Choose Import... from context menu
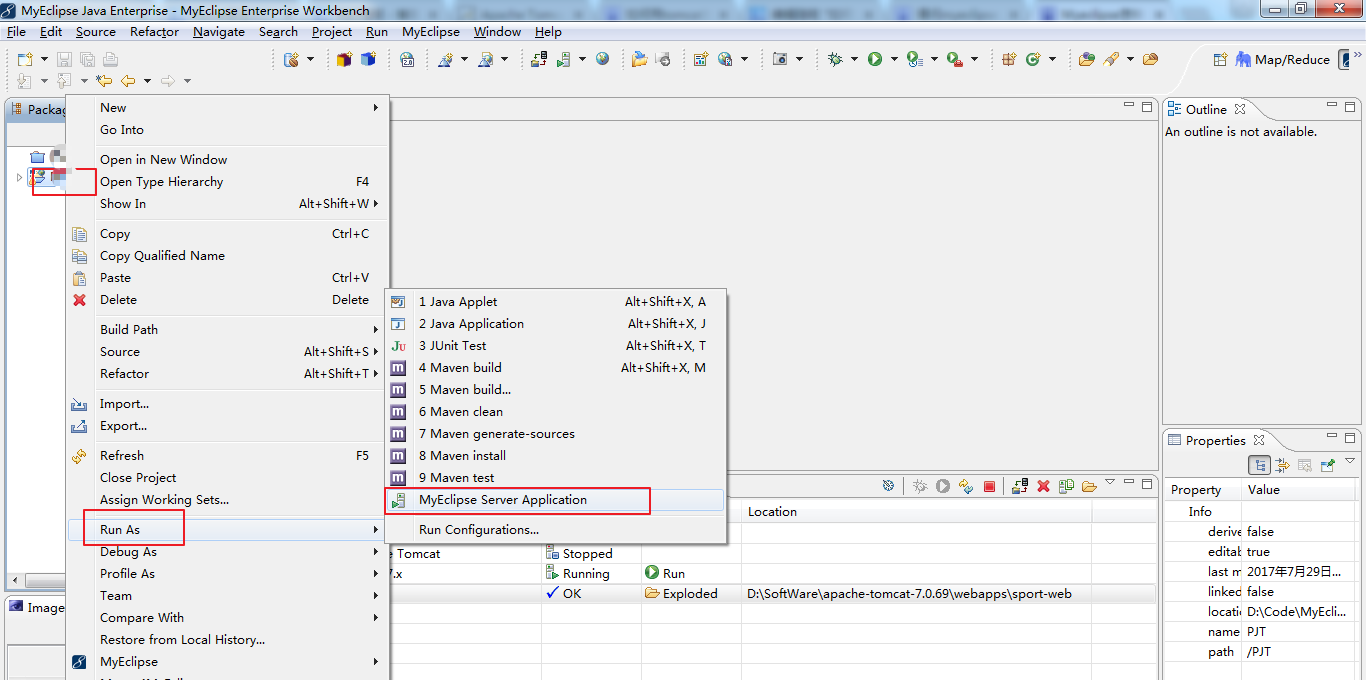This screenshot has width=1366, height=680. pos(227,404)
